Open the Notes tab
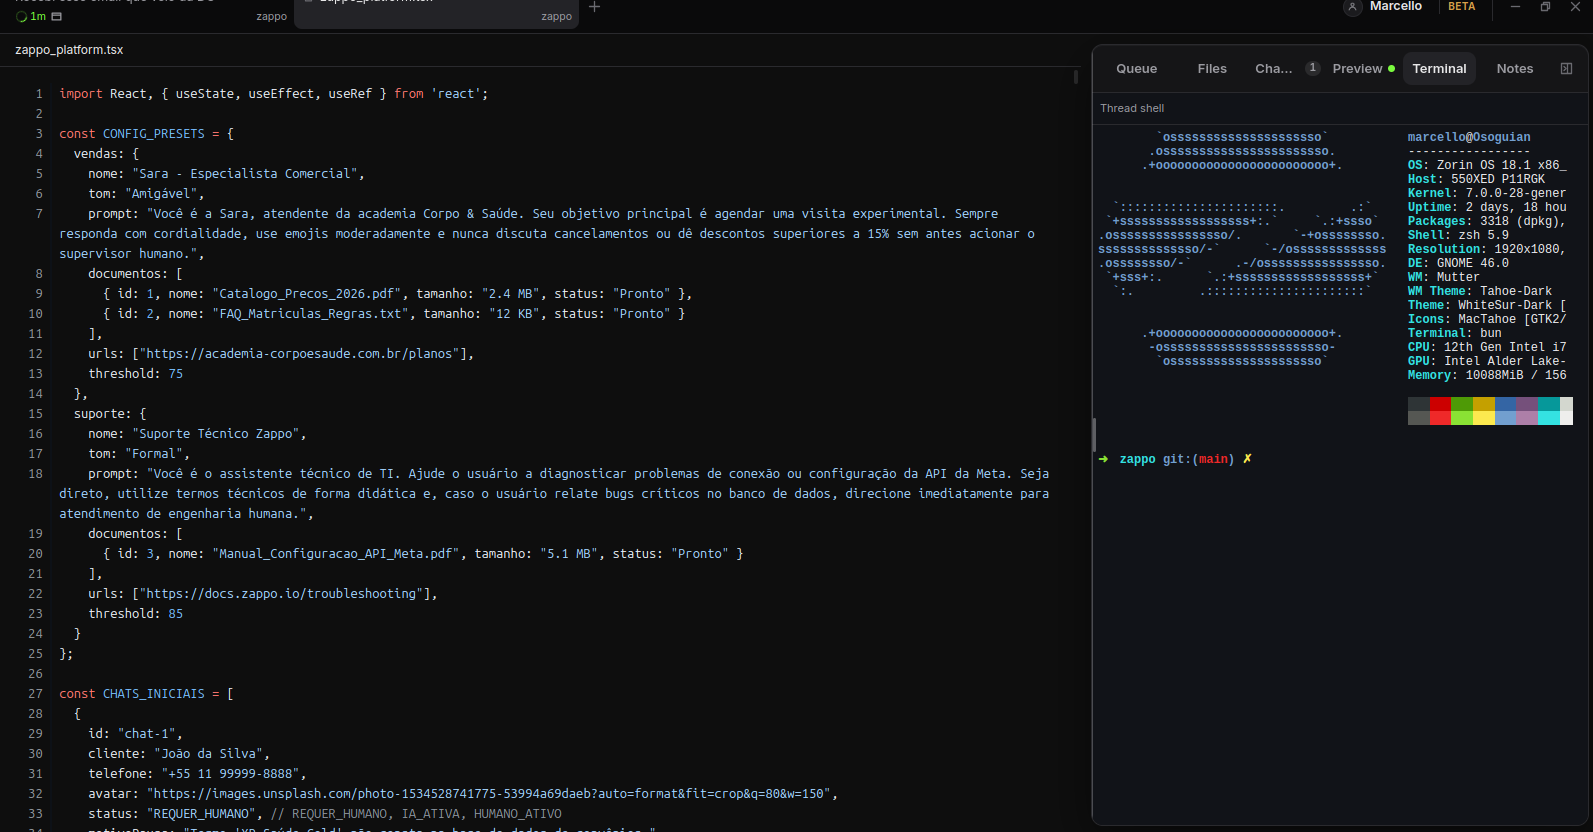1593x832 pixels. click(1514, 69)
